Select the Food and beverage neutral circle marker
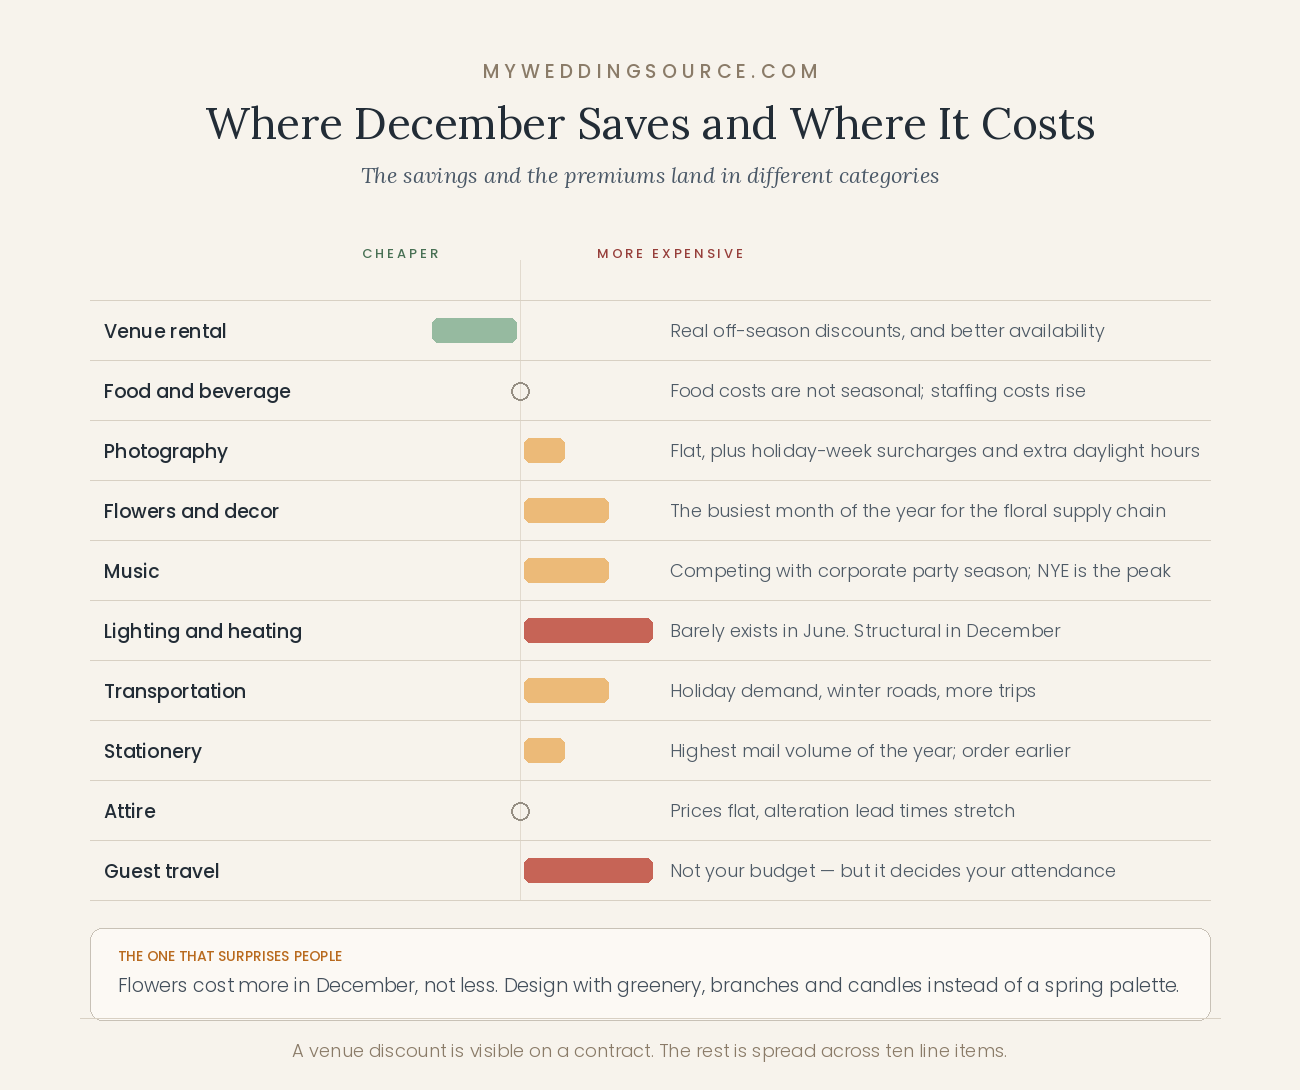Screen dimensions: 1300x1090 click(x=520, y=391)
